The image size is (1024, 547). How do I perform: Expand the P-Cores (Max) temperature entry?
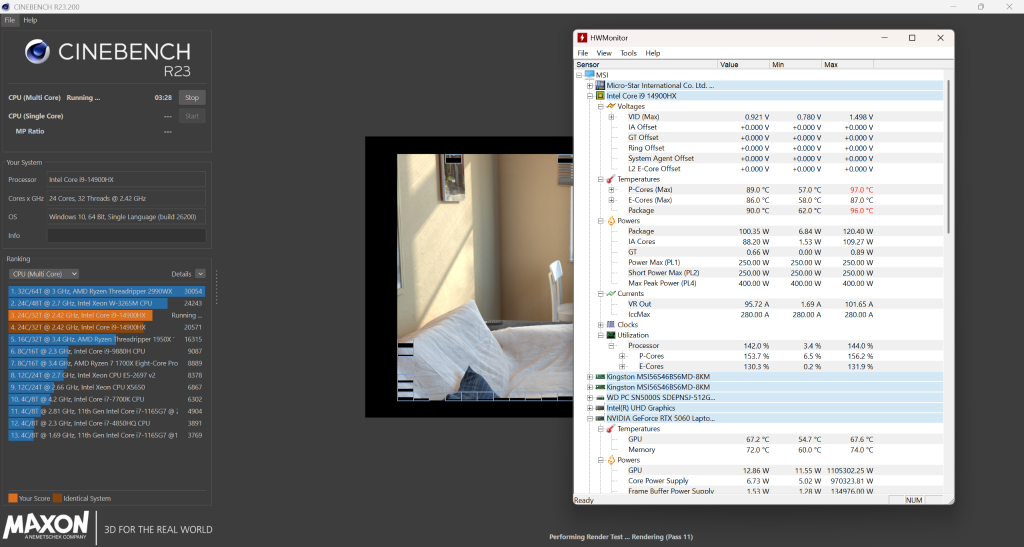click(x=611, y=189)
